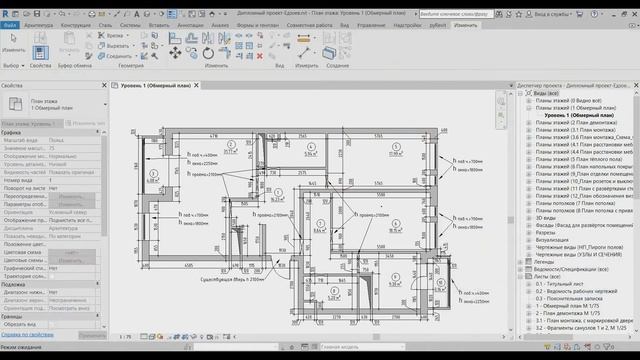Screen dimensions: 640x360
Task: Click Изменить for Переопределения видимости
Action: click(72, 196)
